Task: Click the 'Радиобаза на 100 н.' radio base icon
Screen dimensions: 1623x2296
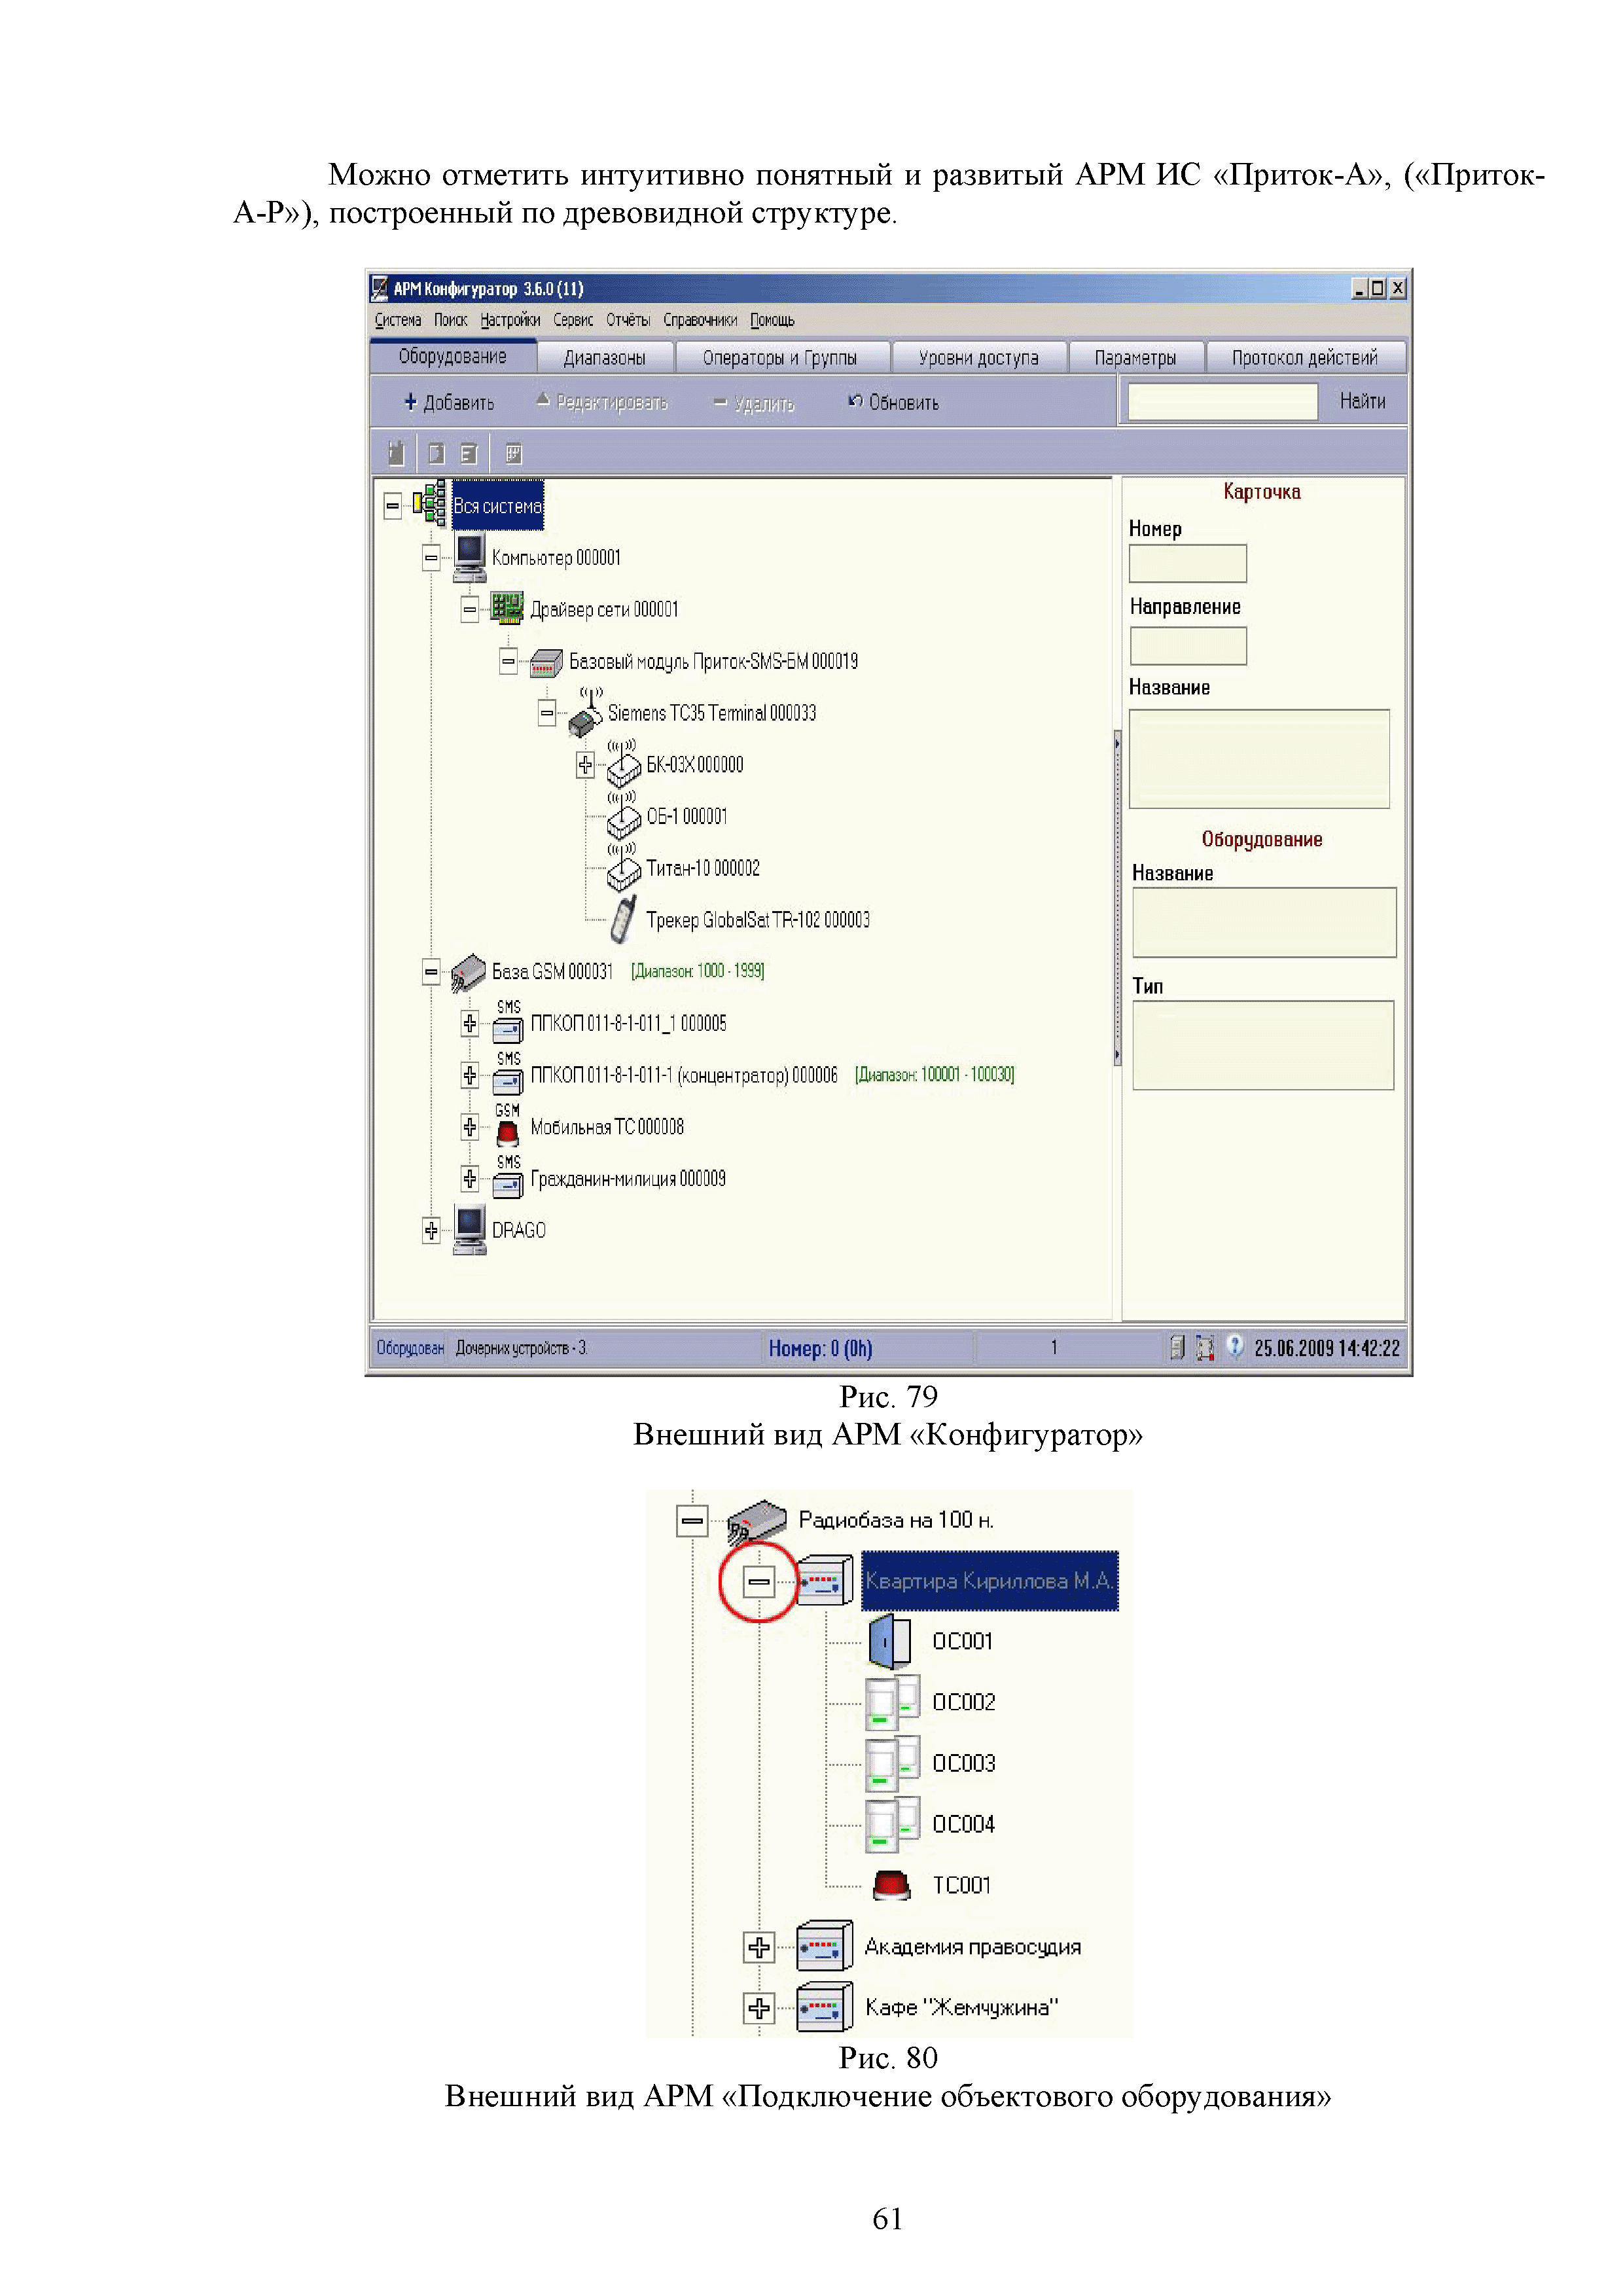Action: (x=756, y=1522)
